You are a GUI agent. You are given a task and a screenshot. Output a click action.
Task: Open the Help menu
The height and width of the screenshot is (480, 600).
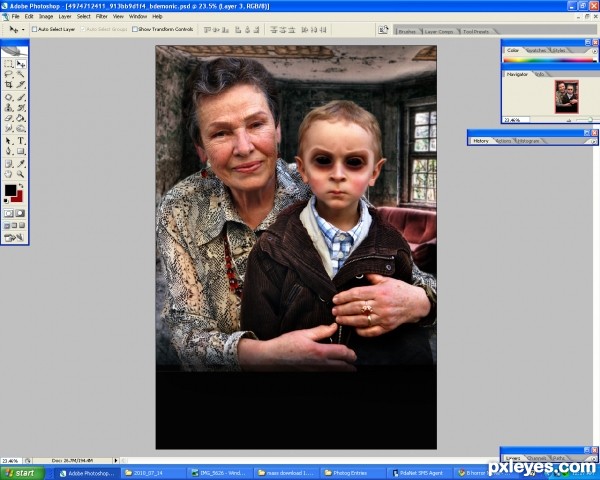(157, 16)
